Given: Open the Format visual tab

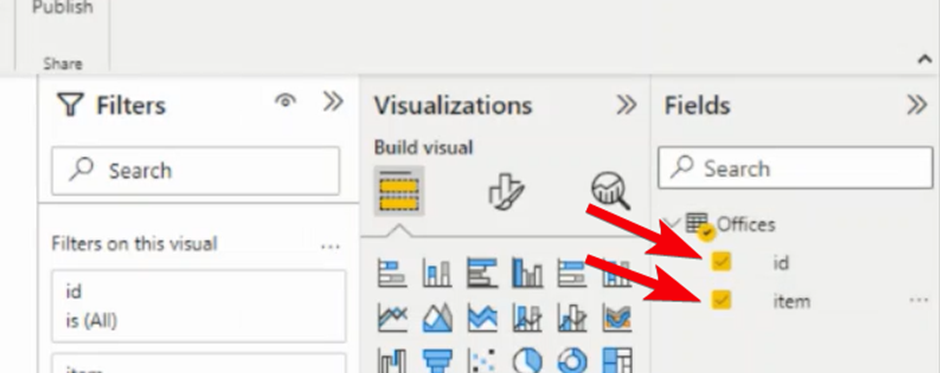Looking at the screenshot, I should [x=506, y=191].
